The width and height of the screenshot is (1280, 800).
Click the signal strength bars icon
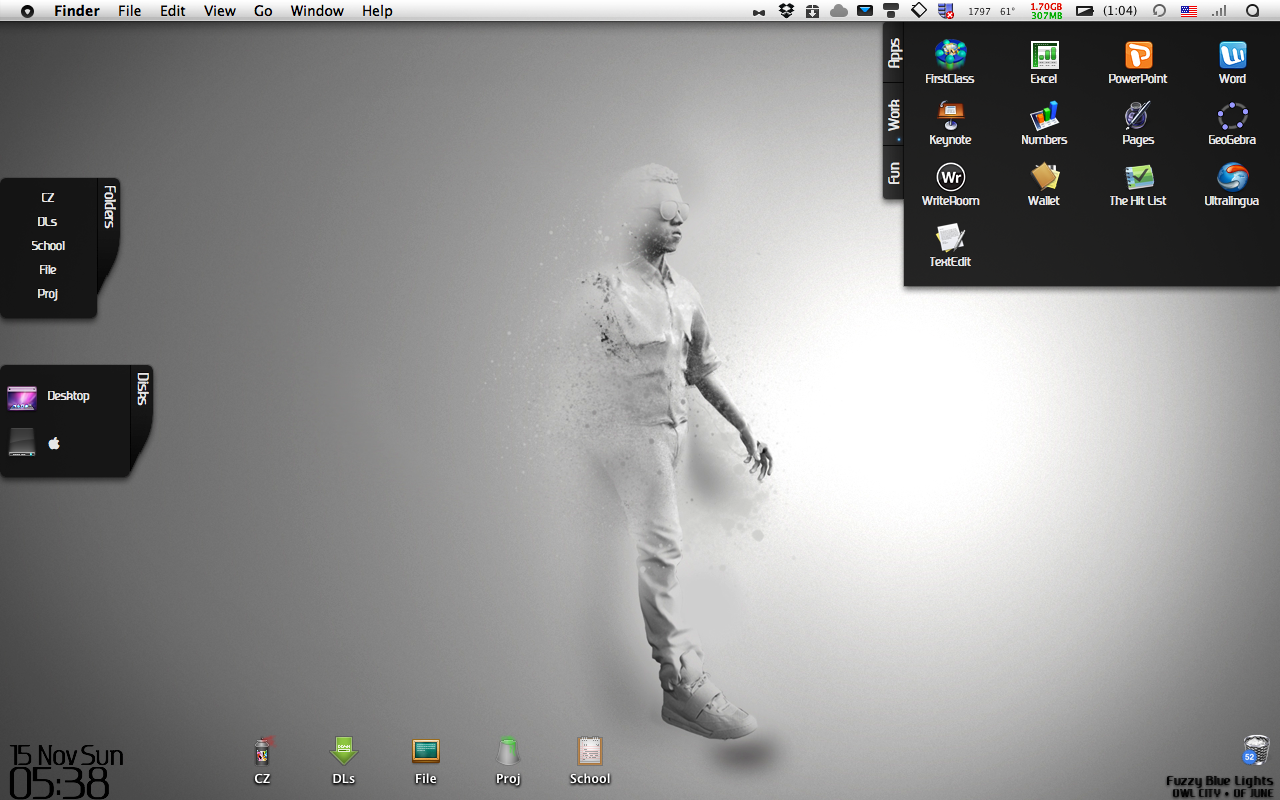tap(1219, 11)
